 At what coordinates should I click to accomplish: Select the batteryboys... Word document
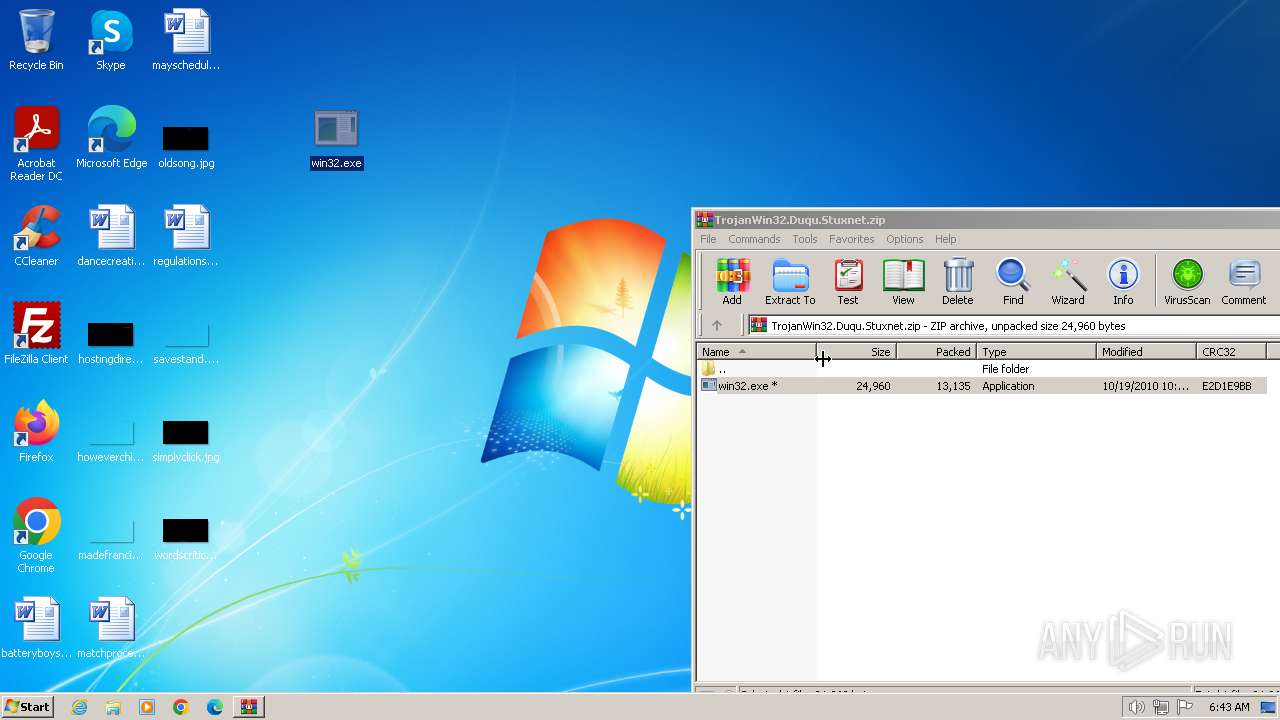(36, 629)
